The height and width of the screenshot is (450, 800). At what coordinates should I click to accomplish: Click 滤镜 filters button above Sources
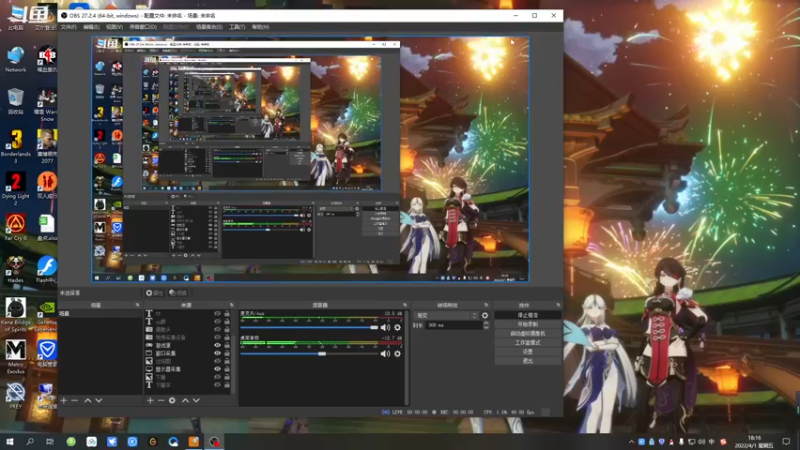pos(178,293)
